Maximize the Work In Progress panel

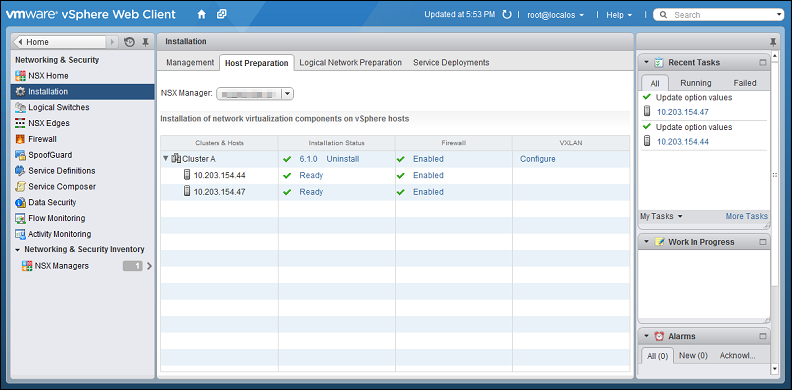click(763, 242)
